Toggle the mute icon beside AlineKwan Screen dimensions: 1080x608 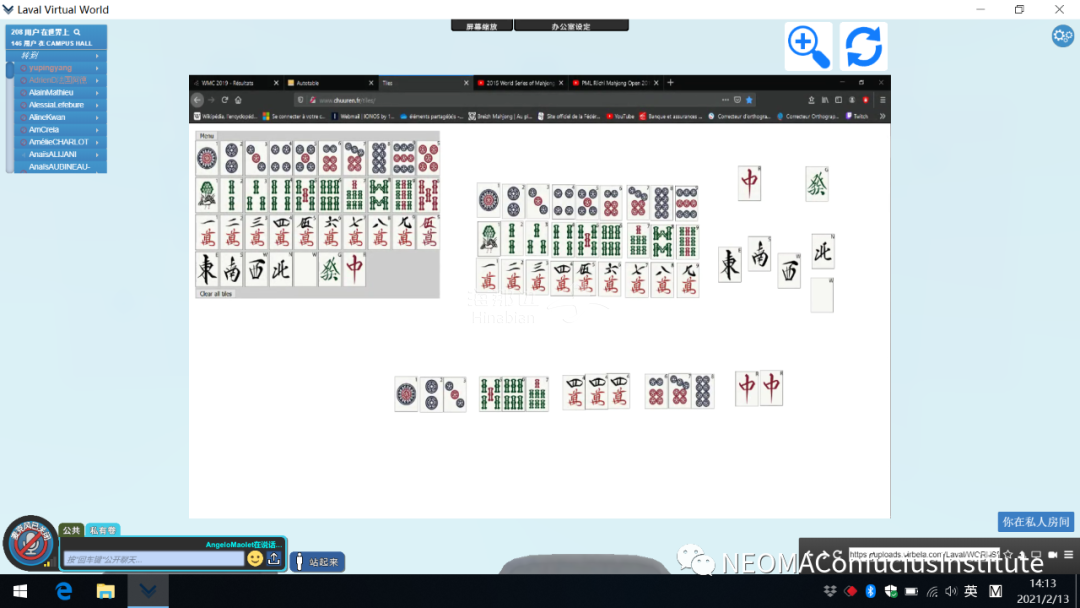point(24,117)
